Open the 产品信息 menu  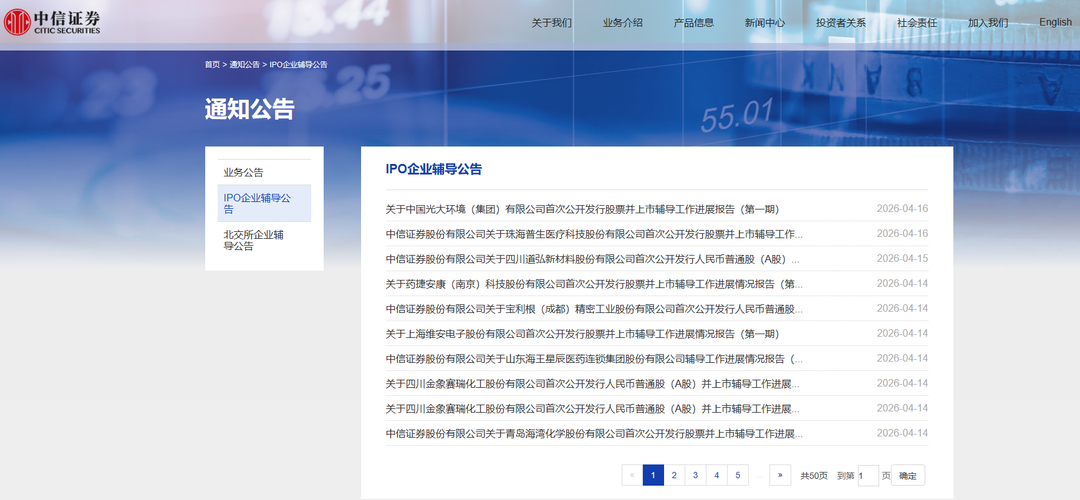[694, 22]
